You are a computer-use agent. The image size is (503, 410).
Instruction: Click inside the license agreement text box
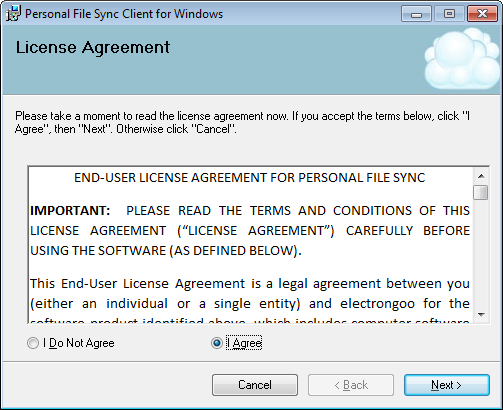(x=250, y=245)
